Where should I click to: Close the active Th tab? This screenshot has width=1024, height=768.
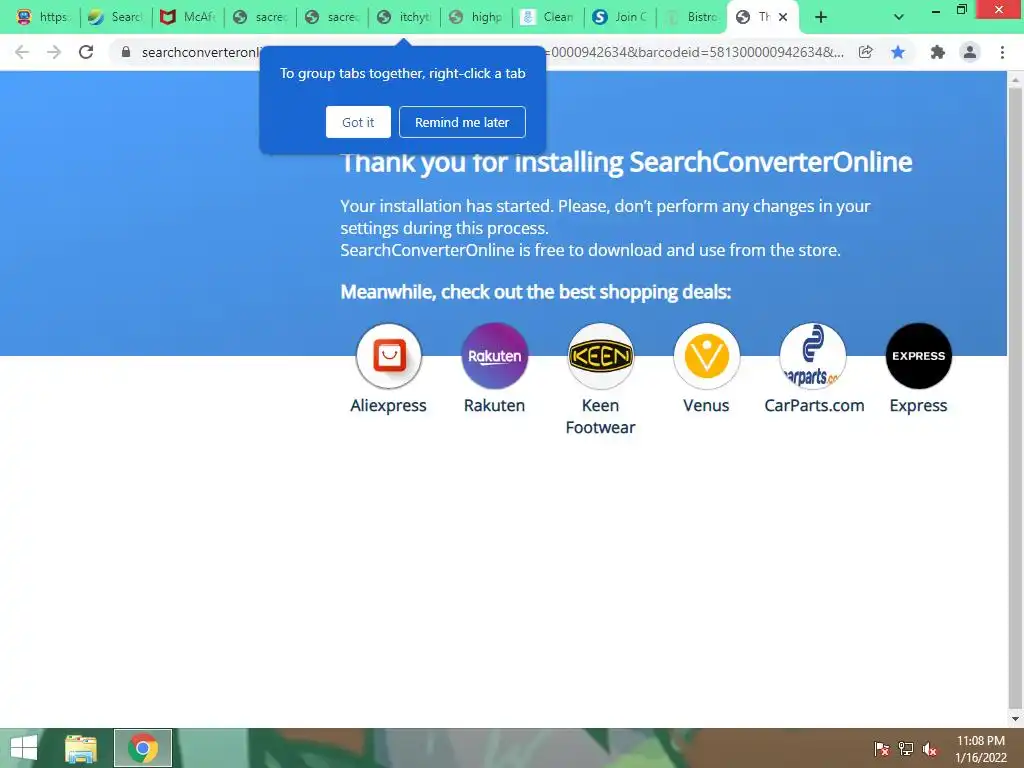[x=783, y=17]
